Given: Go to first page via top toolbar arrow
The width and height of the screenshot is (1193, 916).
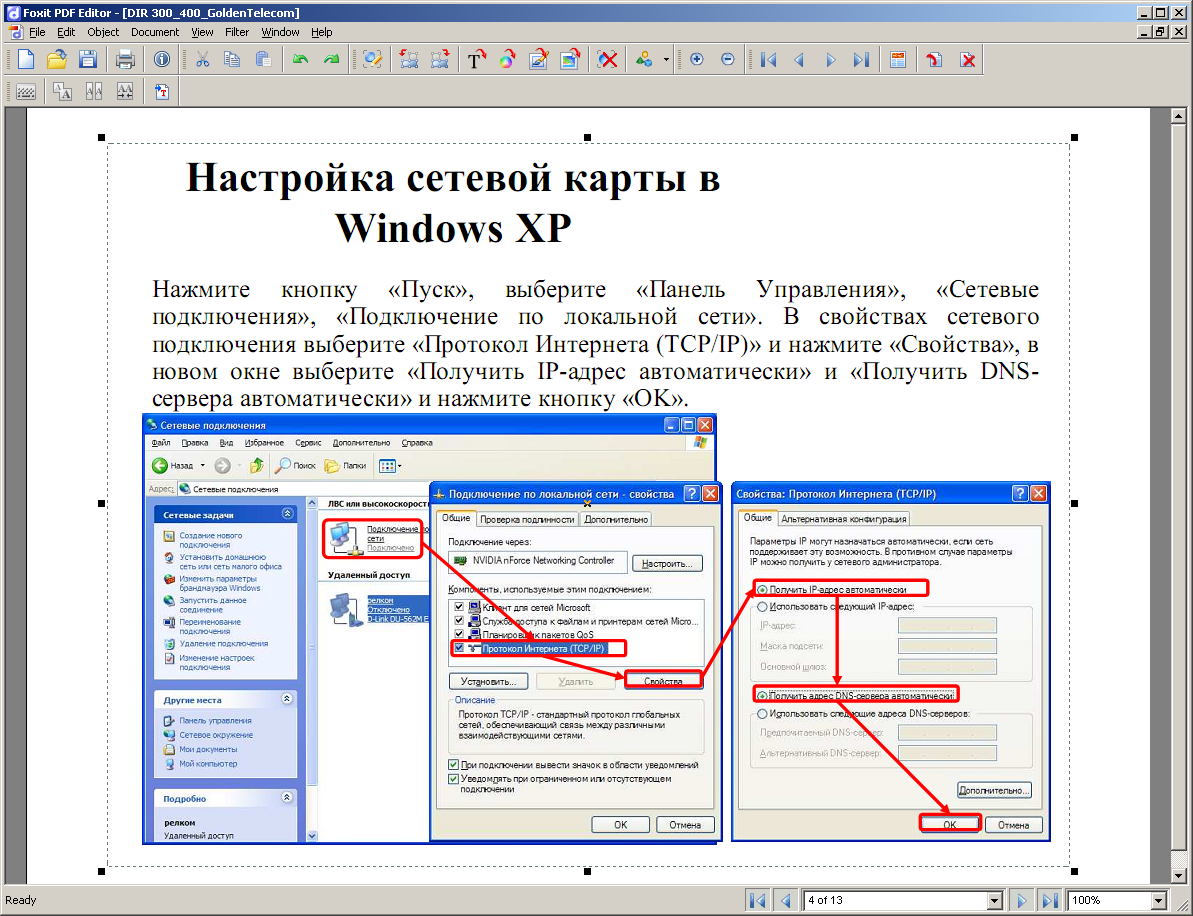Looking at the screenshot, I should (x=768, y=59).
